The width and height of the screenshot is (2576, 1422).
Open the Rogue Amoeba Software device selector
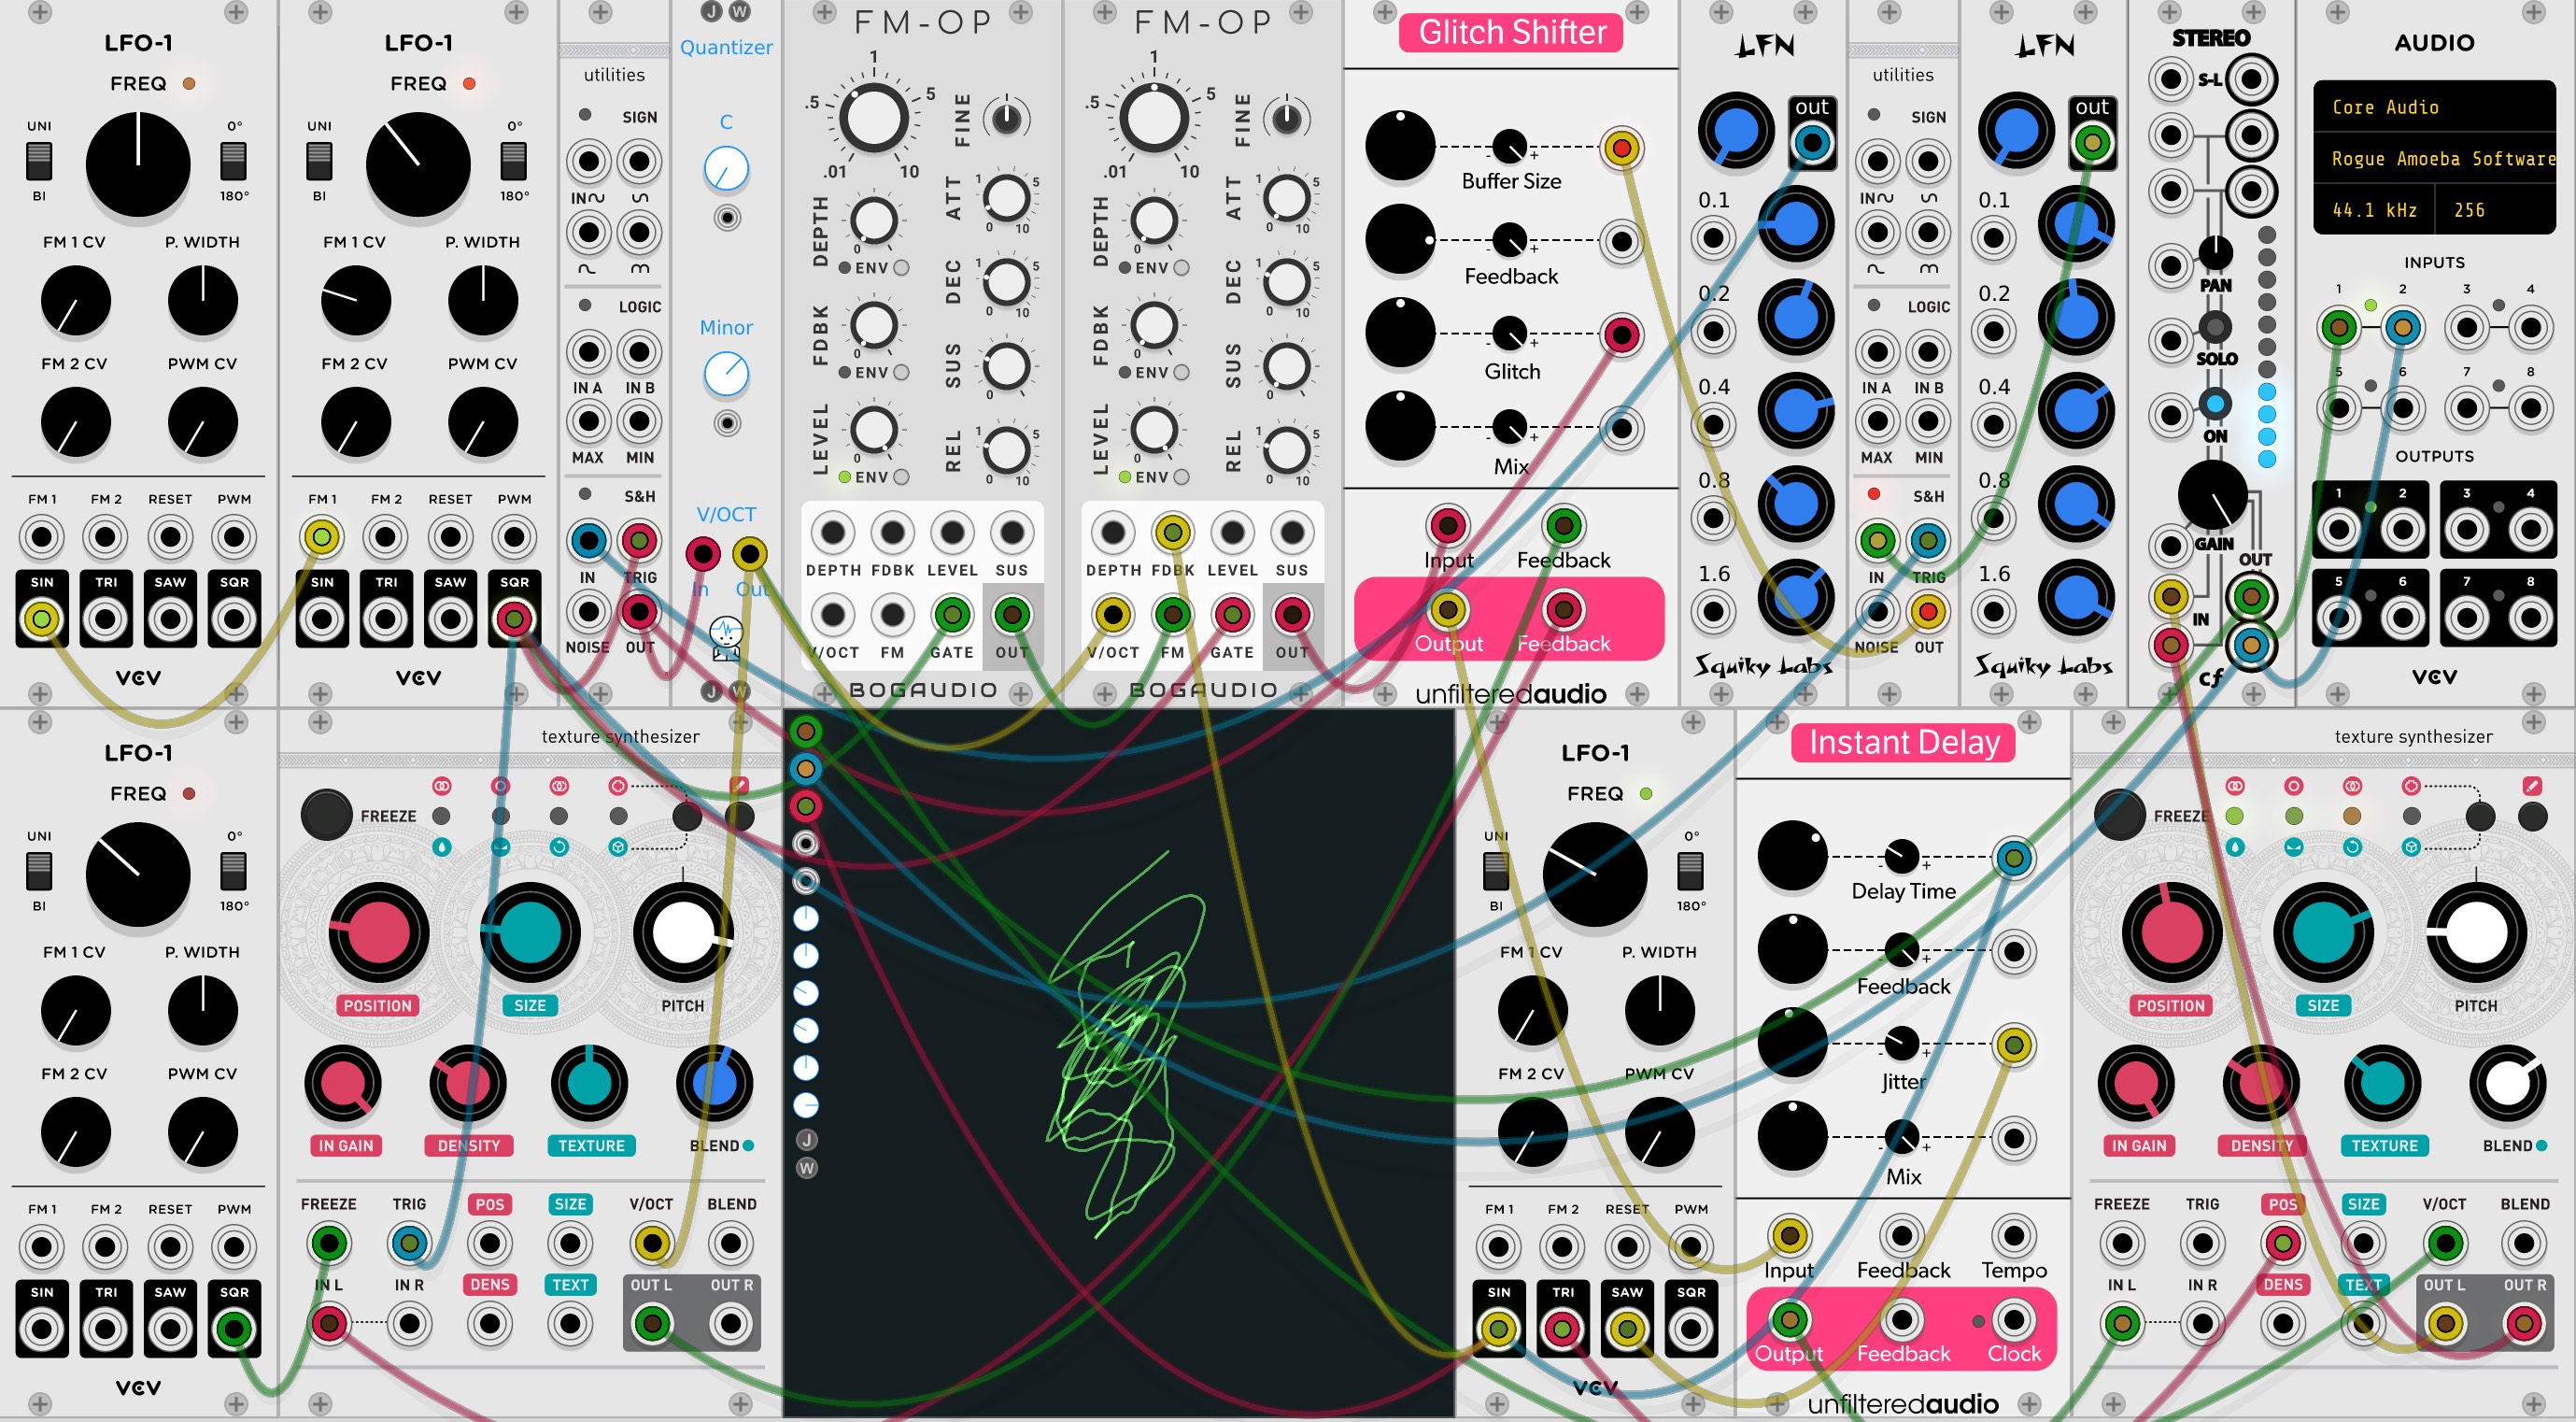coord(2434,159)
